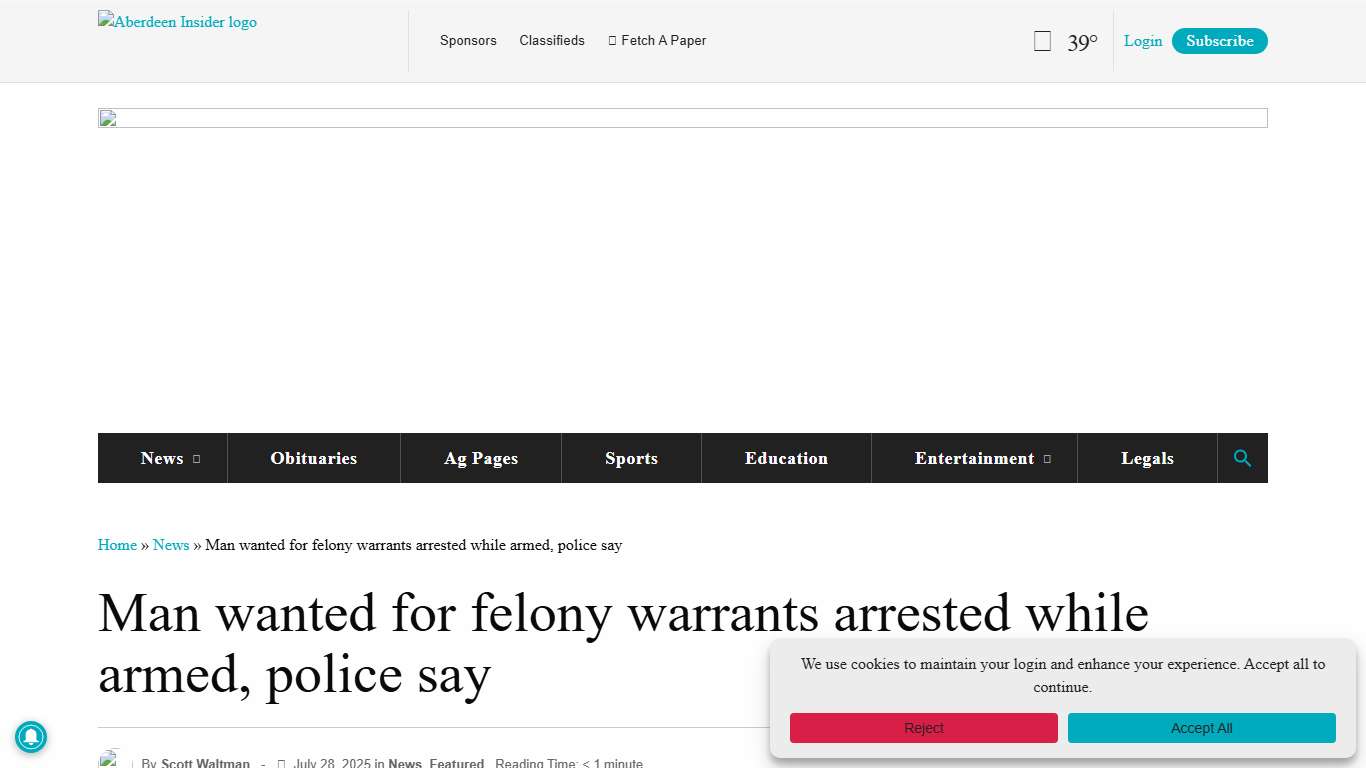Click the notification bell icon
The image size is (1366, 768).
[x=31, y=737]
